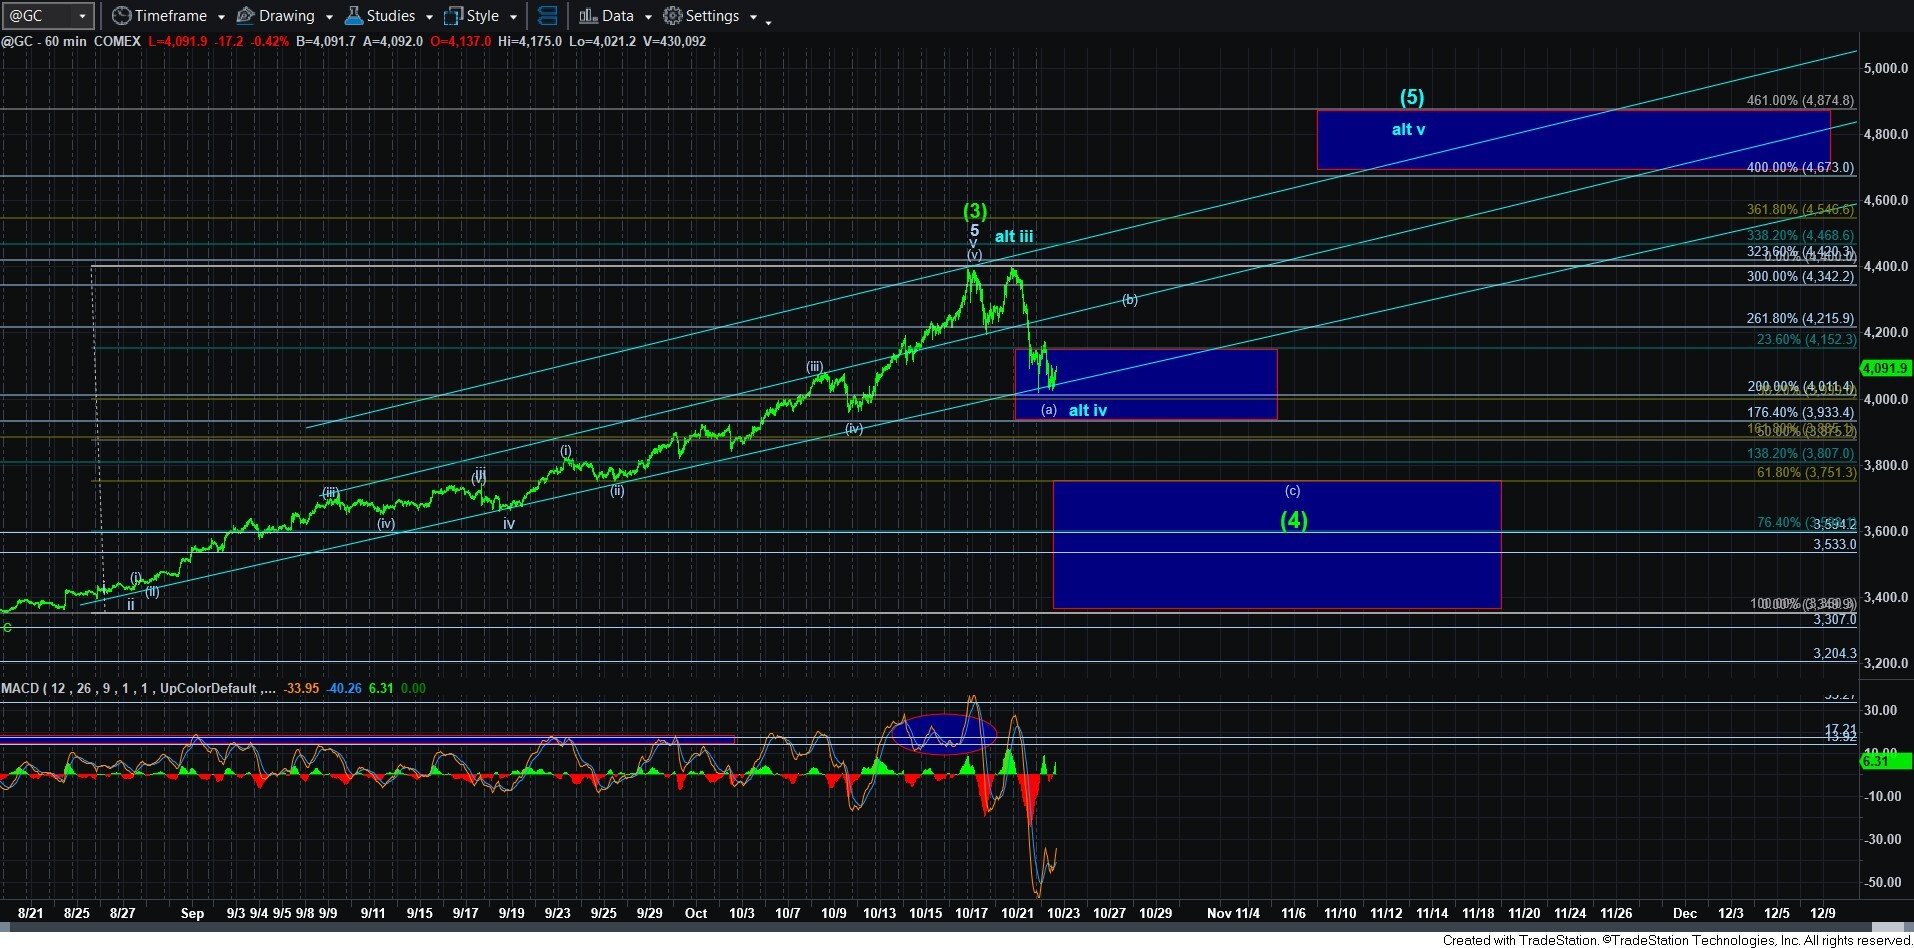Open the toolbar overflow arrow after Settings
The height and width of the screenshot is (948, 1914).
click(768, 21)
